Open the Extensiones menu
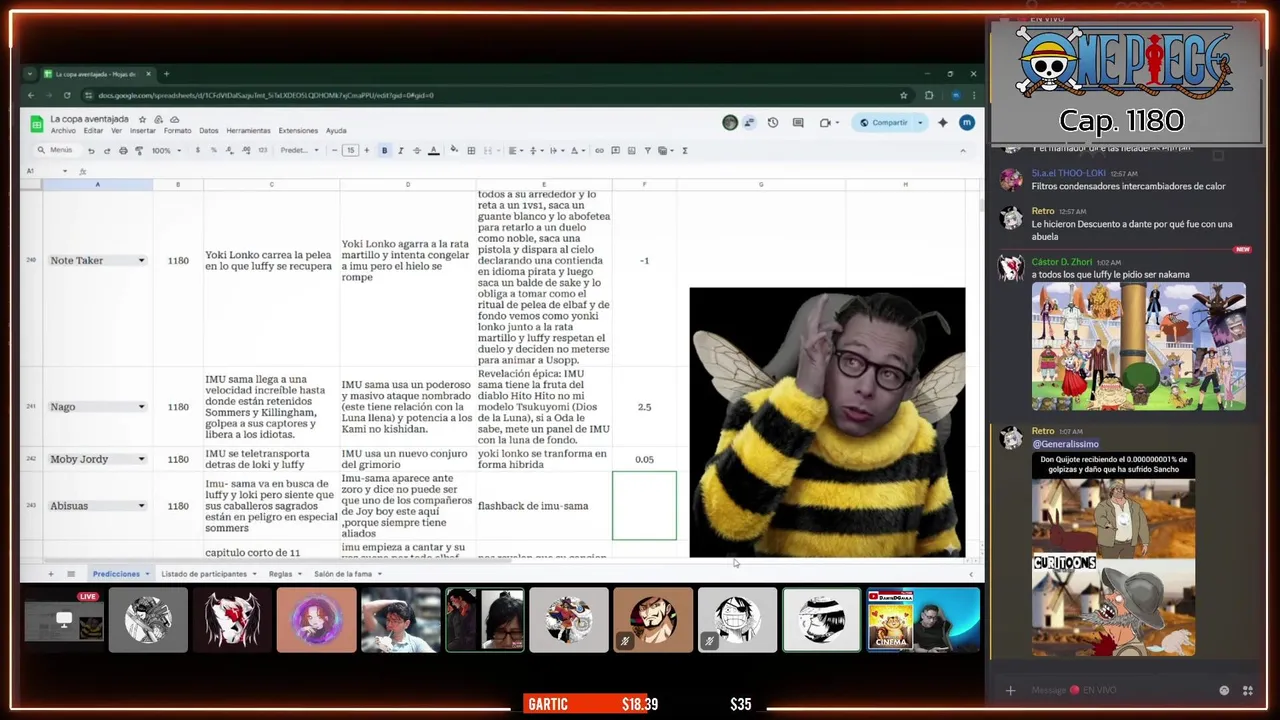Screen dimensions: 1280x720 (298, 131)
